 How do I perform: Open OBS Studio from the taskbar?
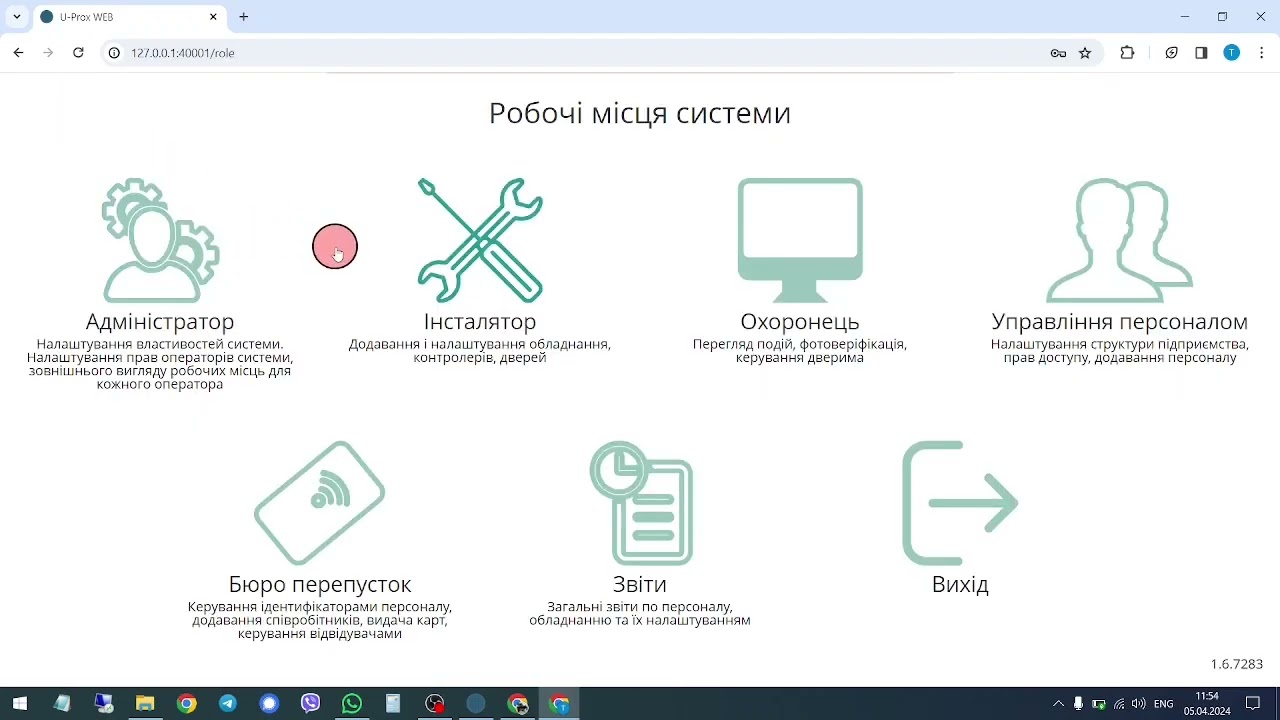pyautogui.click(x=434, y=704)
